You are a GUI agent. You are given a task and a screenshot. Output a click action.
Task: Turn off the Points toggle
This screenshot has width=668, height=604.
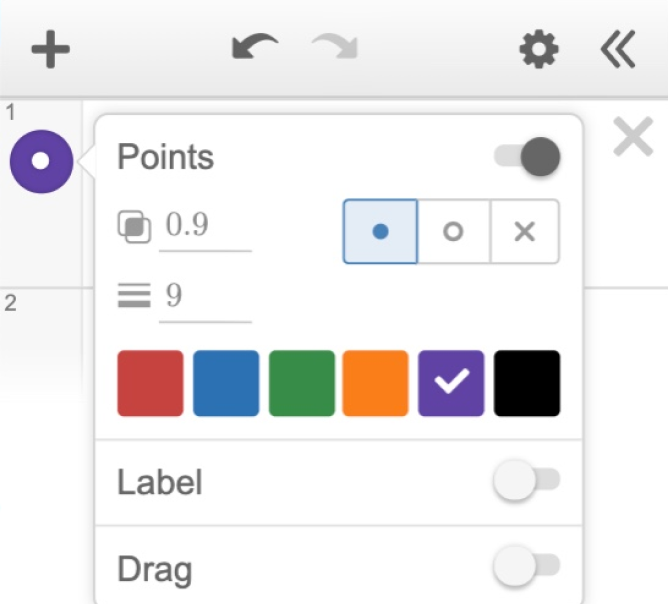pyautogui.click(x=527, y=158)
